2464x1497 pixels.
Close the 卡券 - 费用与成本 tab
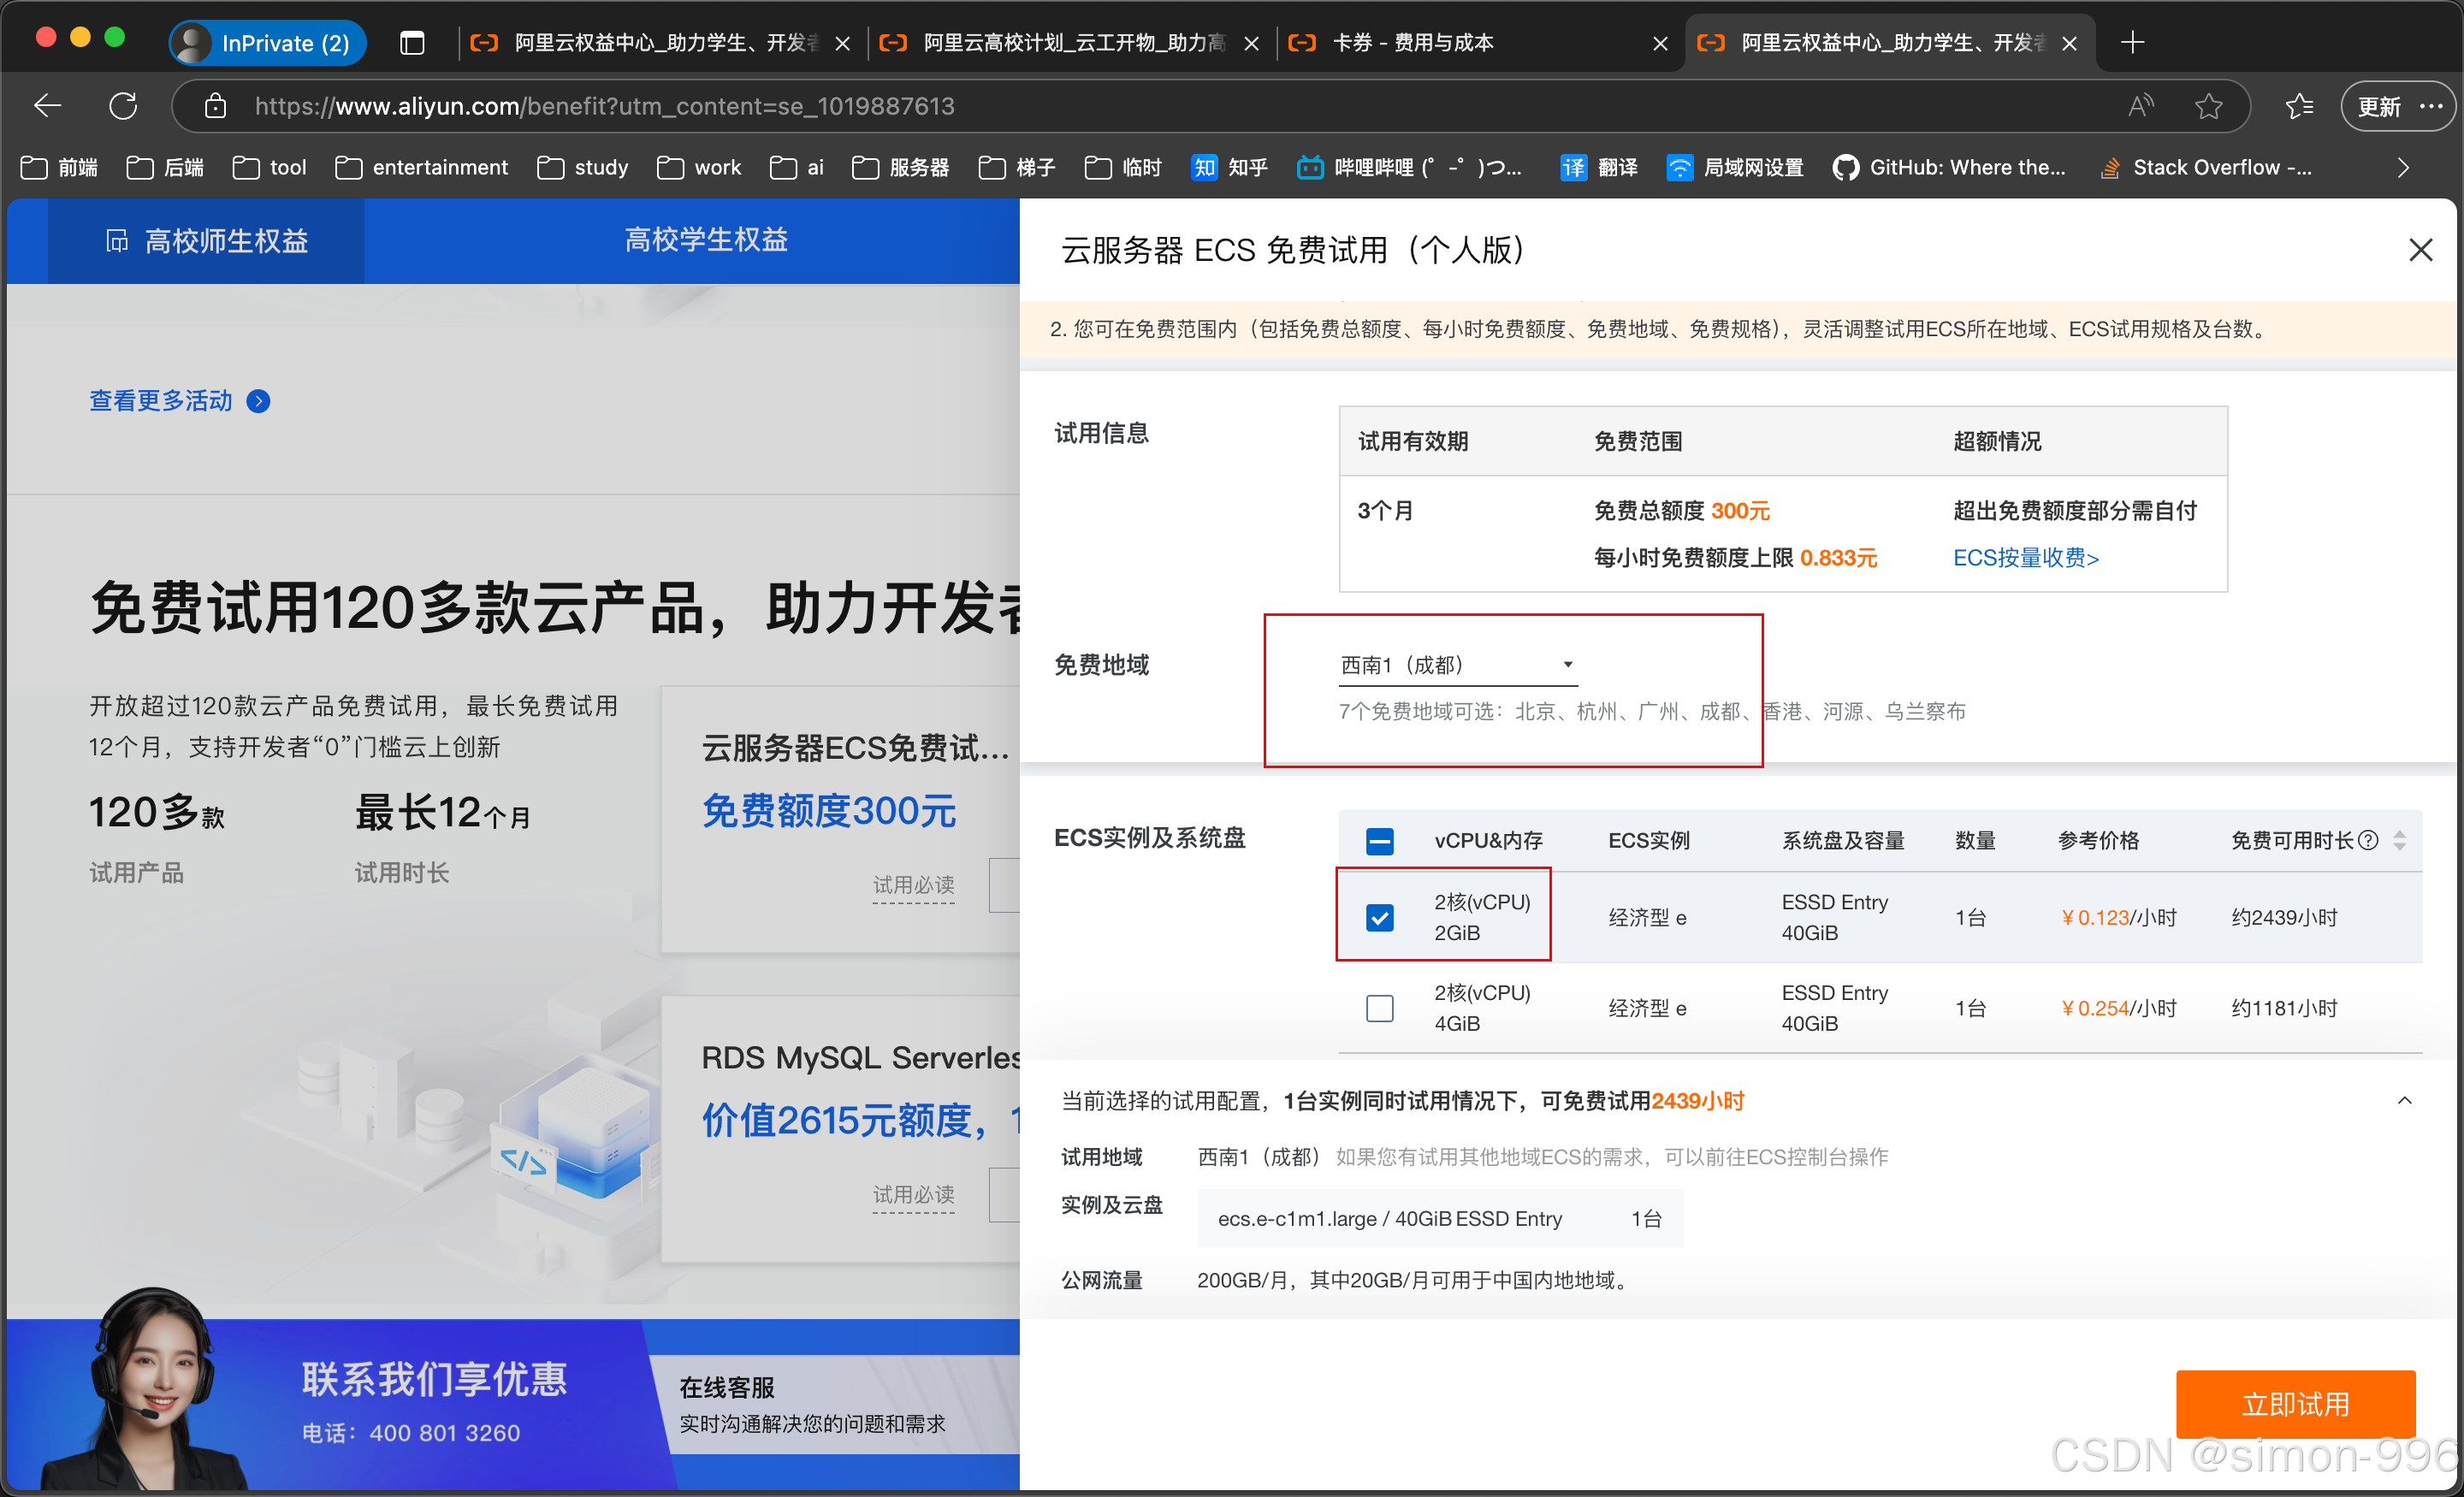pos(1660,43)
